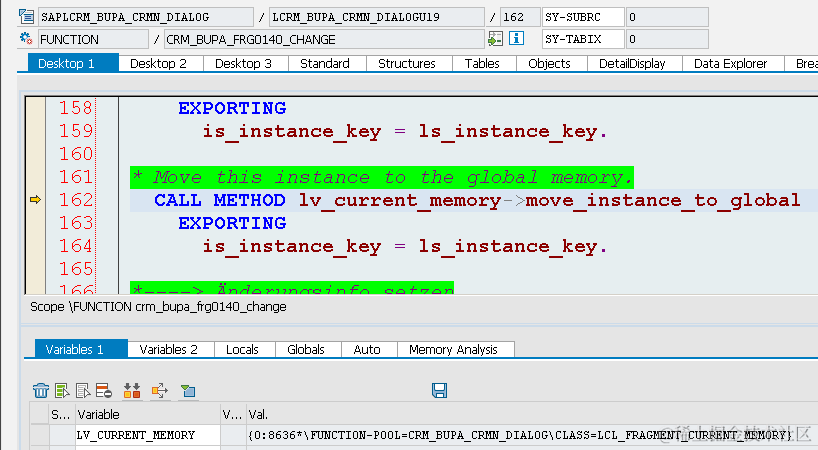Click the gray list icon in variables toolbar
This screenshot has width=818, height=450.
(83, 390)
